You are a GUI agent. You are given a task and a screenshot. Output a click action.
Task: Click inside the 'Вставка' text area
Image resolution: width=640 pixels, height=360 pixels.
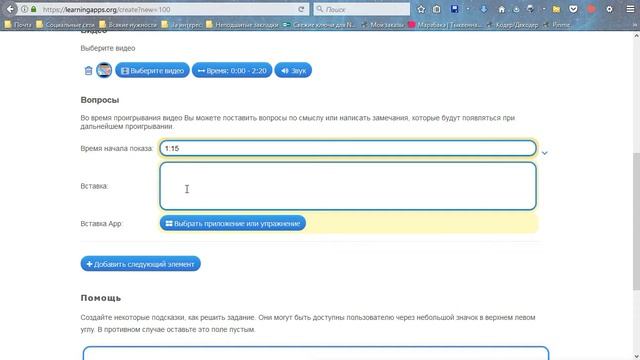(x=348, y=186)
